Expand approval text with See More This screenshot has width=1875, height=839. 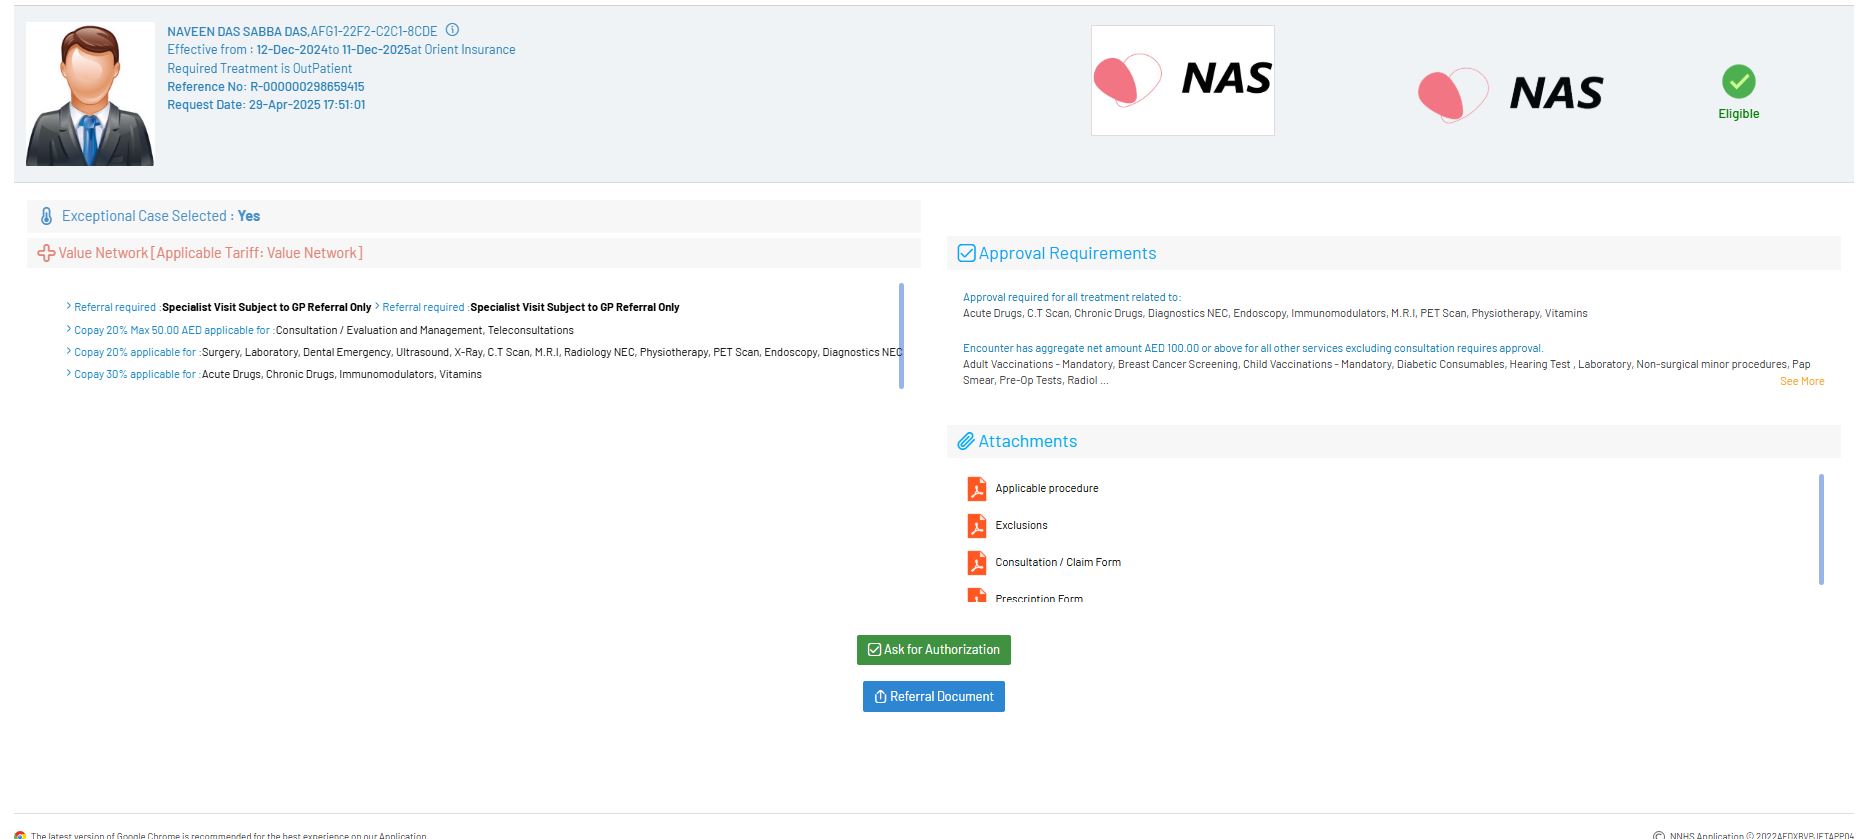[1802, 381]
